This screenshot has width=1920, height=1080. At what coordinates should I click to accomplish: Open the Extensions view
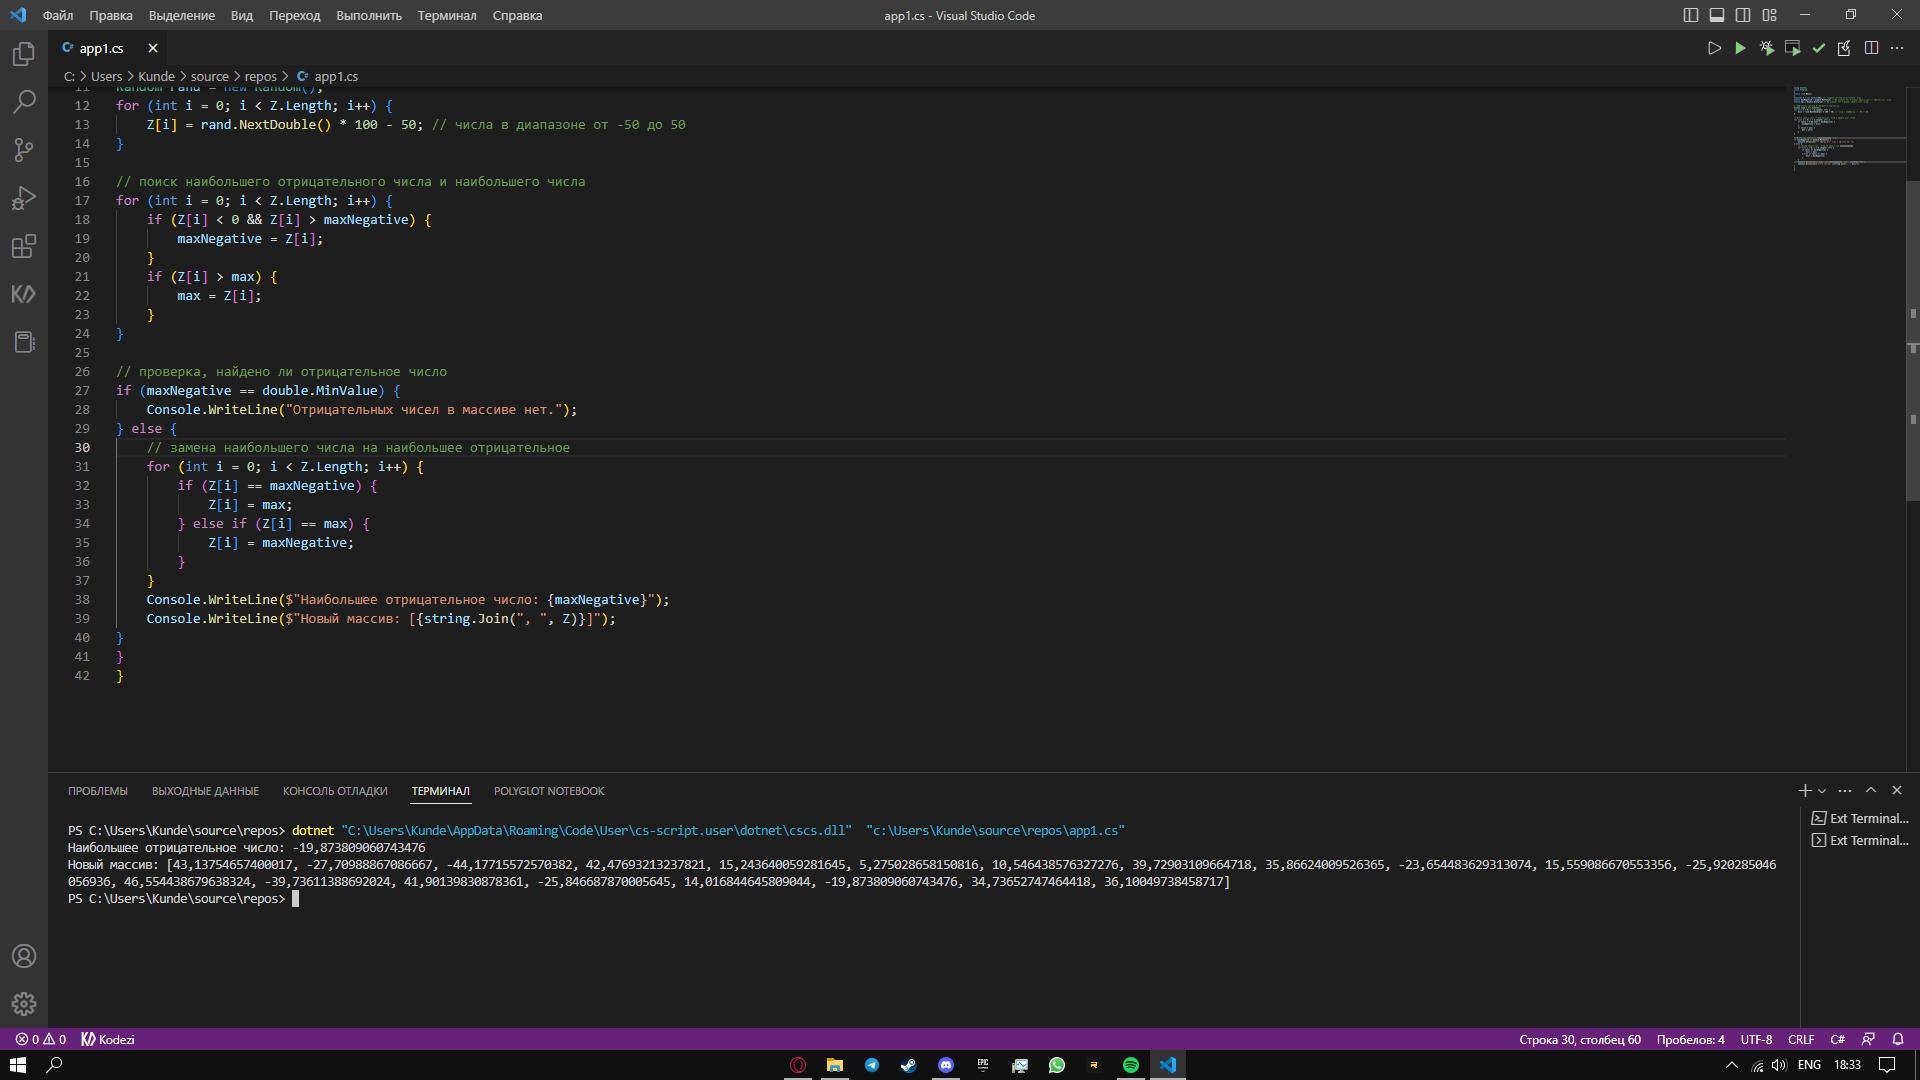pos(24,246)
